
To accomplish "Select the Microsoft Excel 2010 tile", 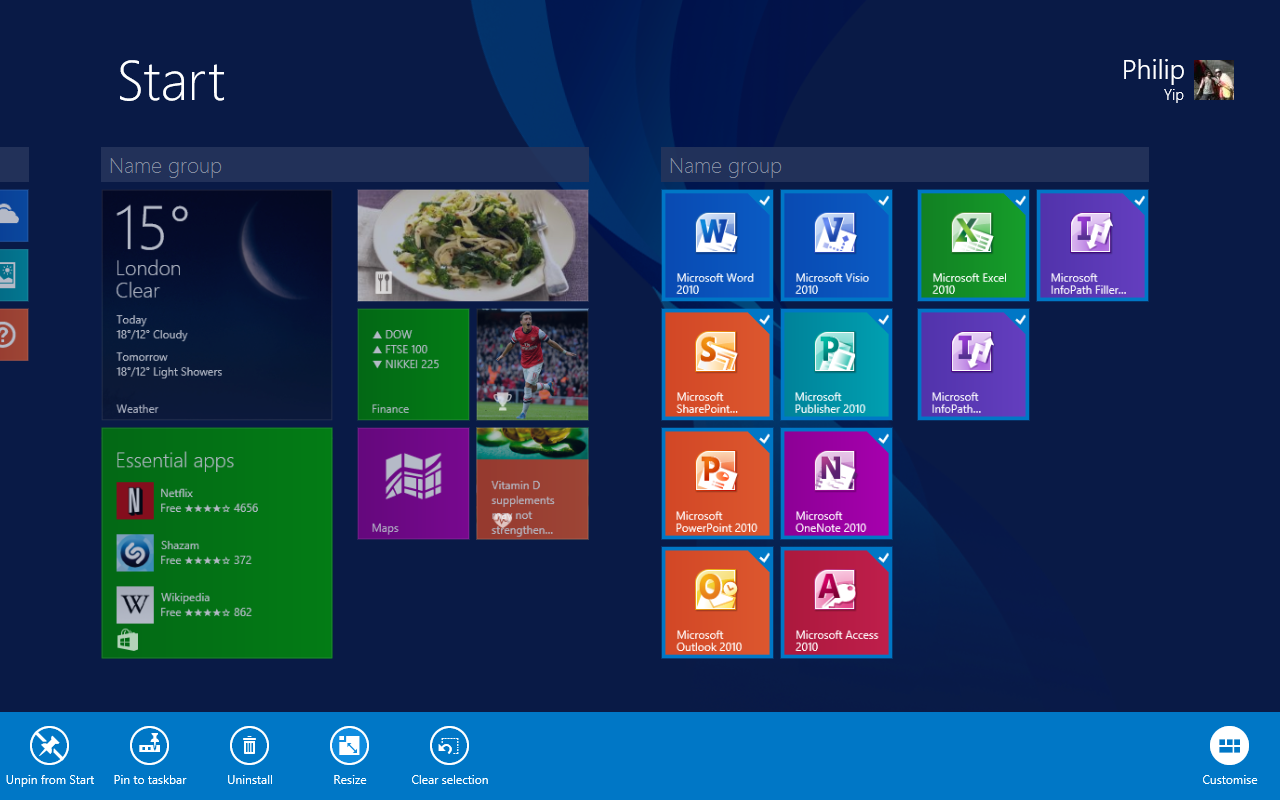I will pos(973,245).
